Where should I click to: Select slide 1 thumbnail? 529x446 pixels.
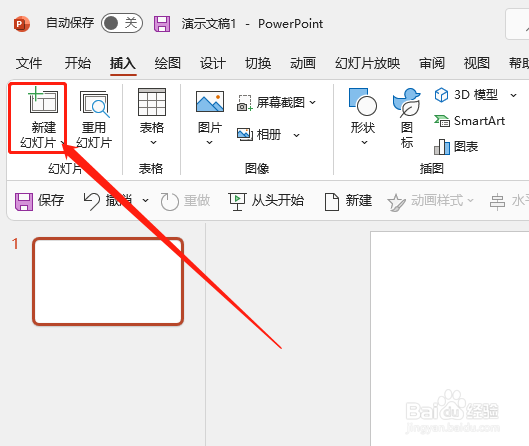[108, 282]
